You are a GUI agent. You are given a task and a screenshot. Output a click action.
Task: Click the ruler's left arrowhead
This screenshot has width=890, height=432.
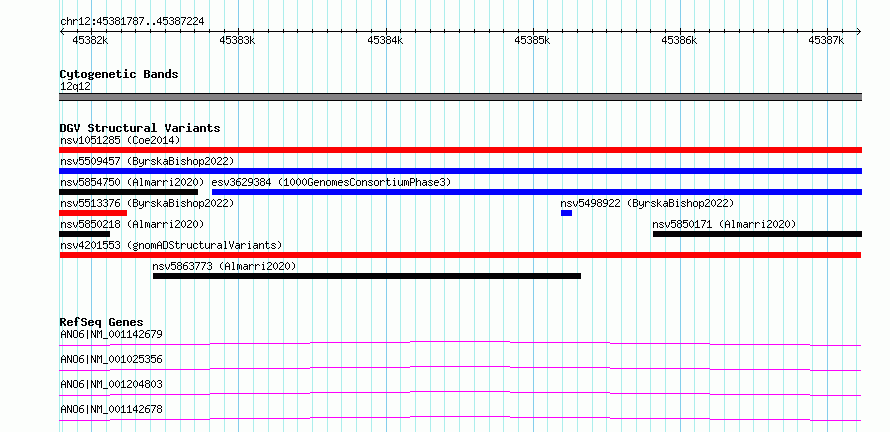(62, 31)
